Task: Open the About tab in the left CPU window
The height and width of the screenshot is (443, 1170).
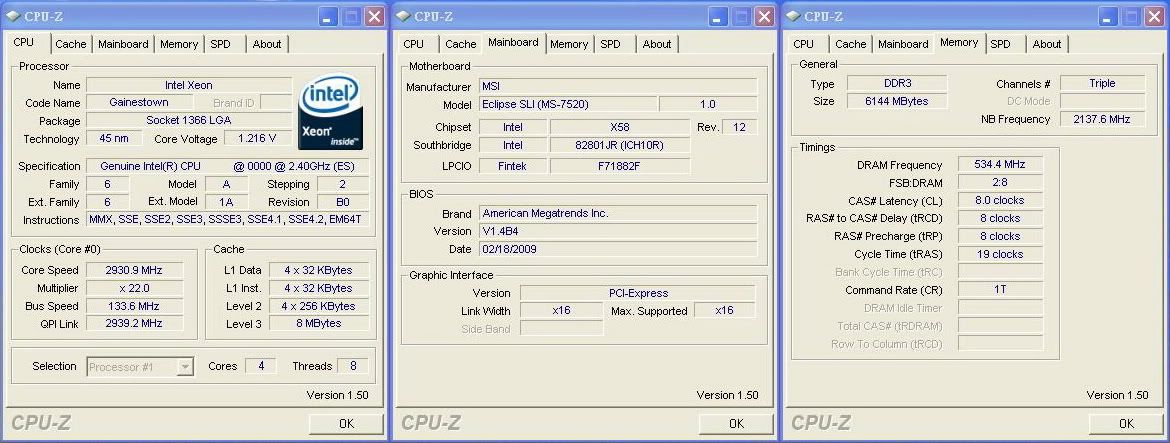Action: click(266, 44)
